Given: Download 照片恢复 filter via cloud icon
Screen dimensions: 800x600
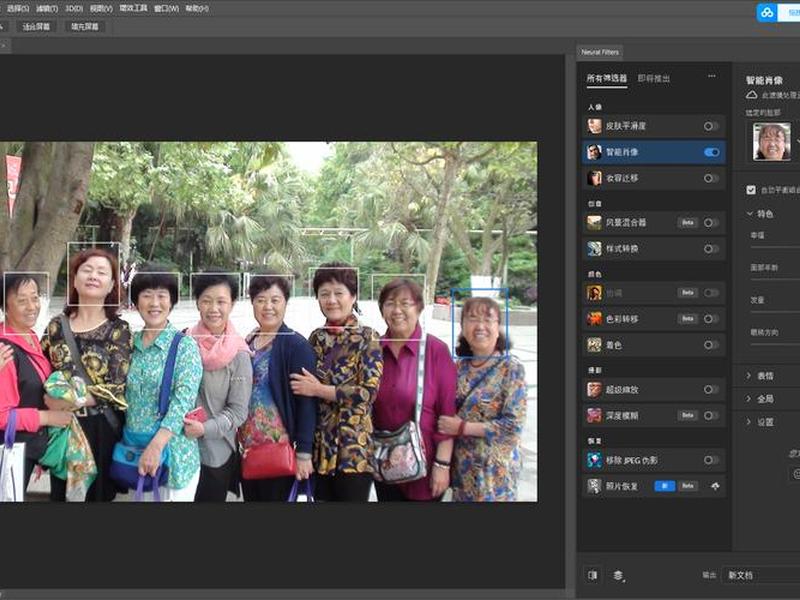Looking at the screenshot, I should click(715, 486).
